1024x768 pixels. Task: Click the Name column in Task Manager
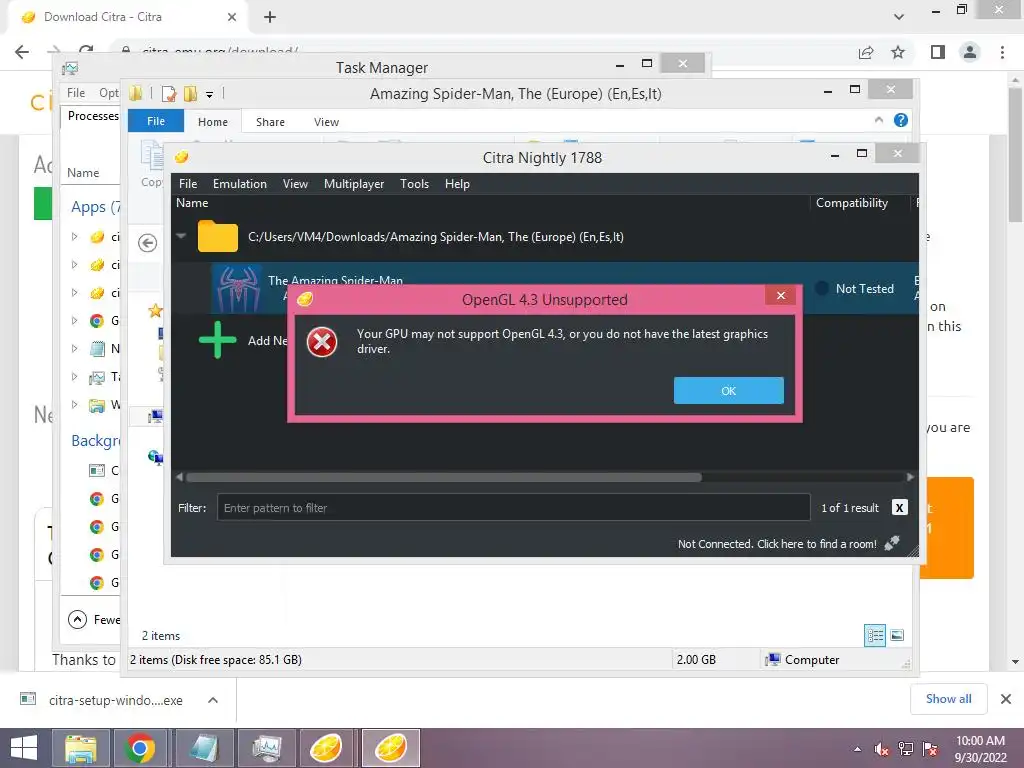pyautogui.click(x=83, y=173)
